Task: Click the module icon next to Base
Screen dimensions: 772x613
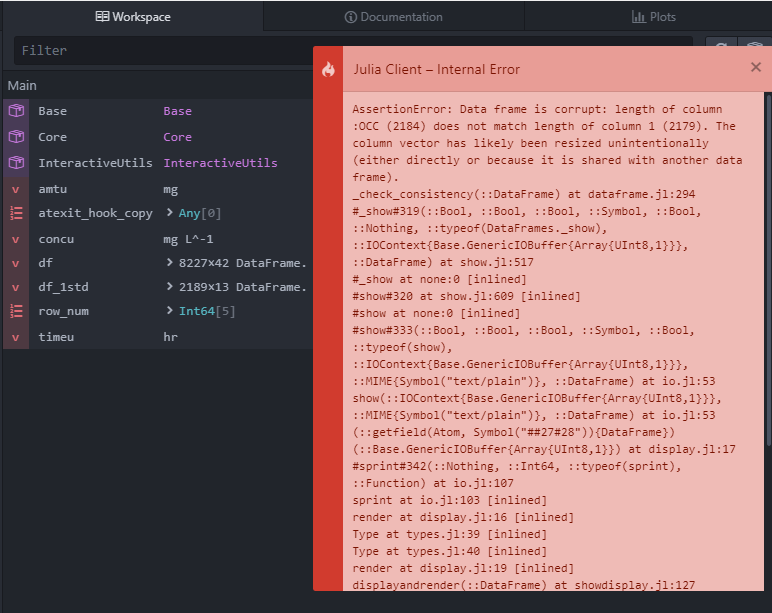Action: [16, 111]
